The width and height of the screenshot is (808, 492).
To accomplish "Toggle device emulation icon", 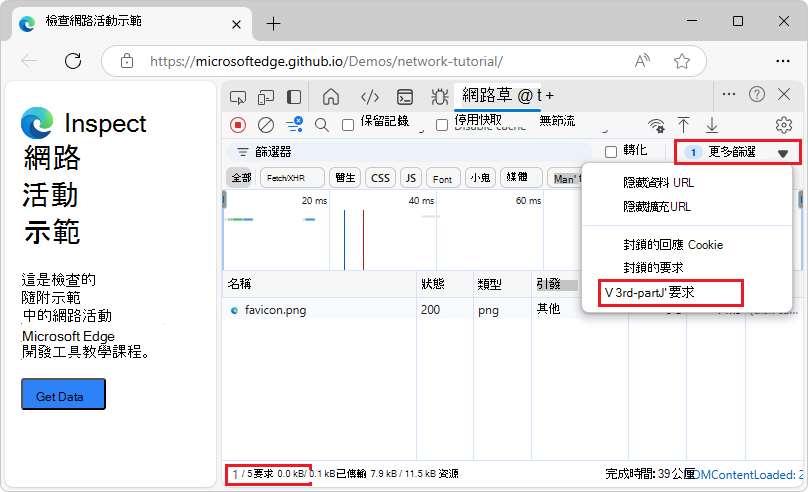I will coord(266,96).
